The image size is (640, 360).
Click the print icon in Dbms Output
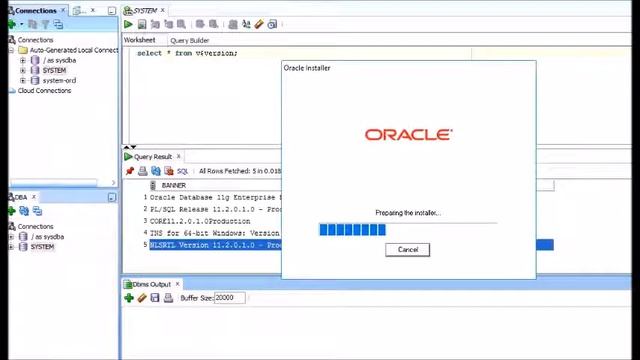click(168, 298)
